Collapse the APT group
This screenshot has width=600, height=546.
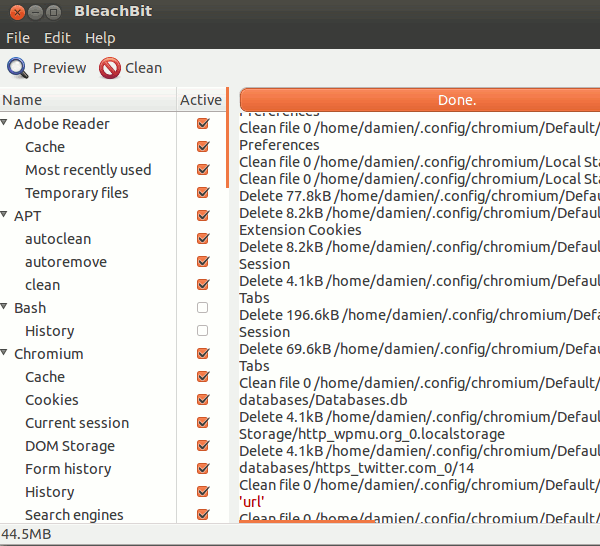(x=4, y=215)
